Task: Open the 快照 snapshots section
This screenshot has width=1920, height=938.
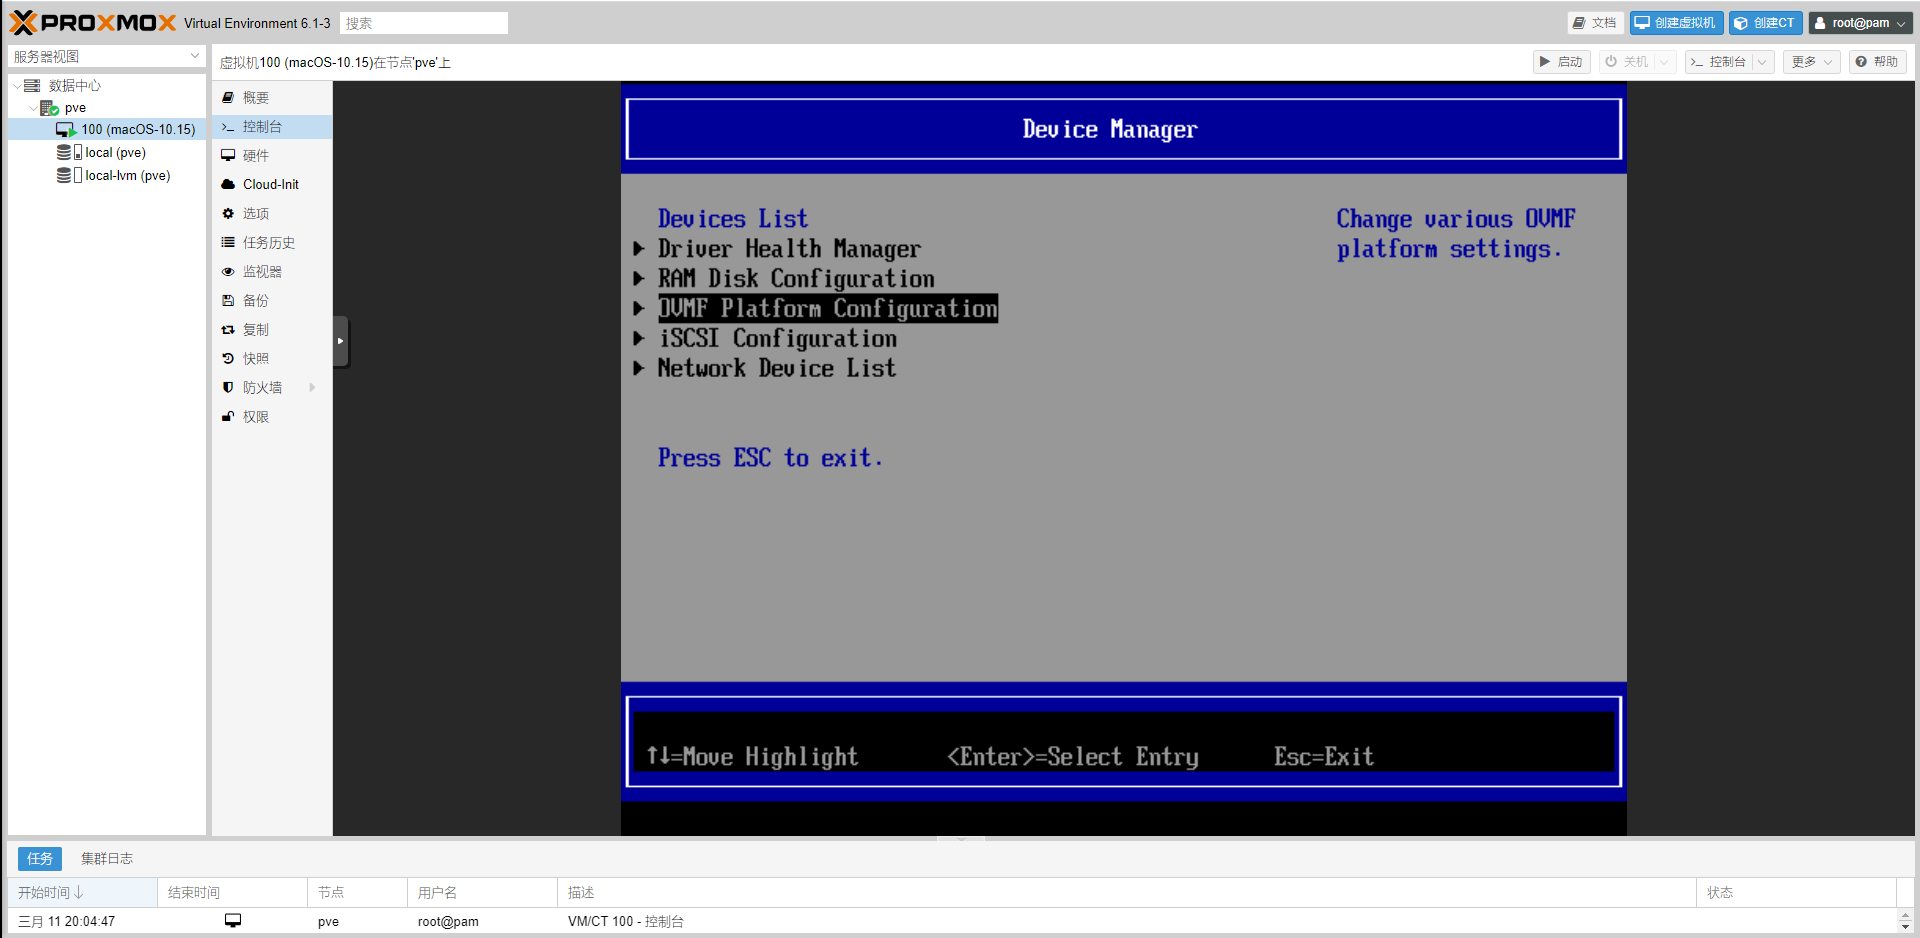Action: (x=256, y=359)
